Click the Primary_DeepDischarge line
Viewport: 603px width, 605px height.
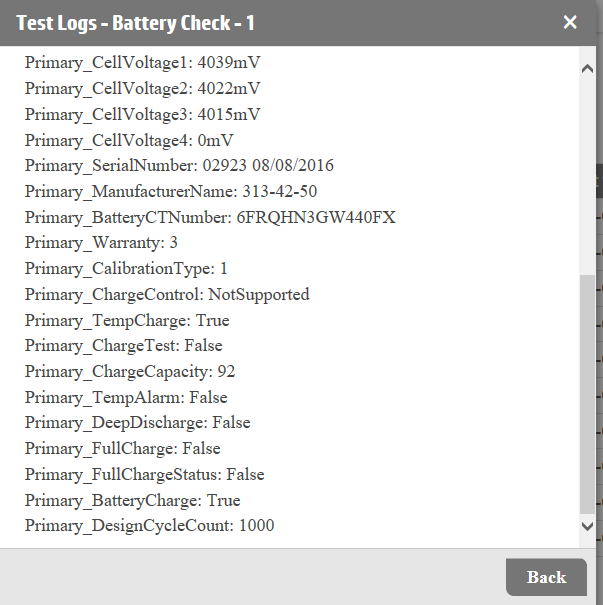click(137, 423)
